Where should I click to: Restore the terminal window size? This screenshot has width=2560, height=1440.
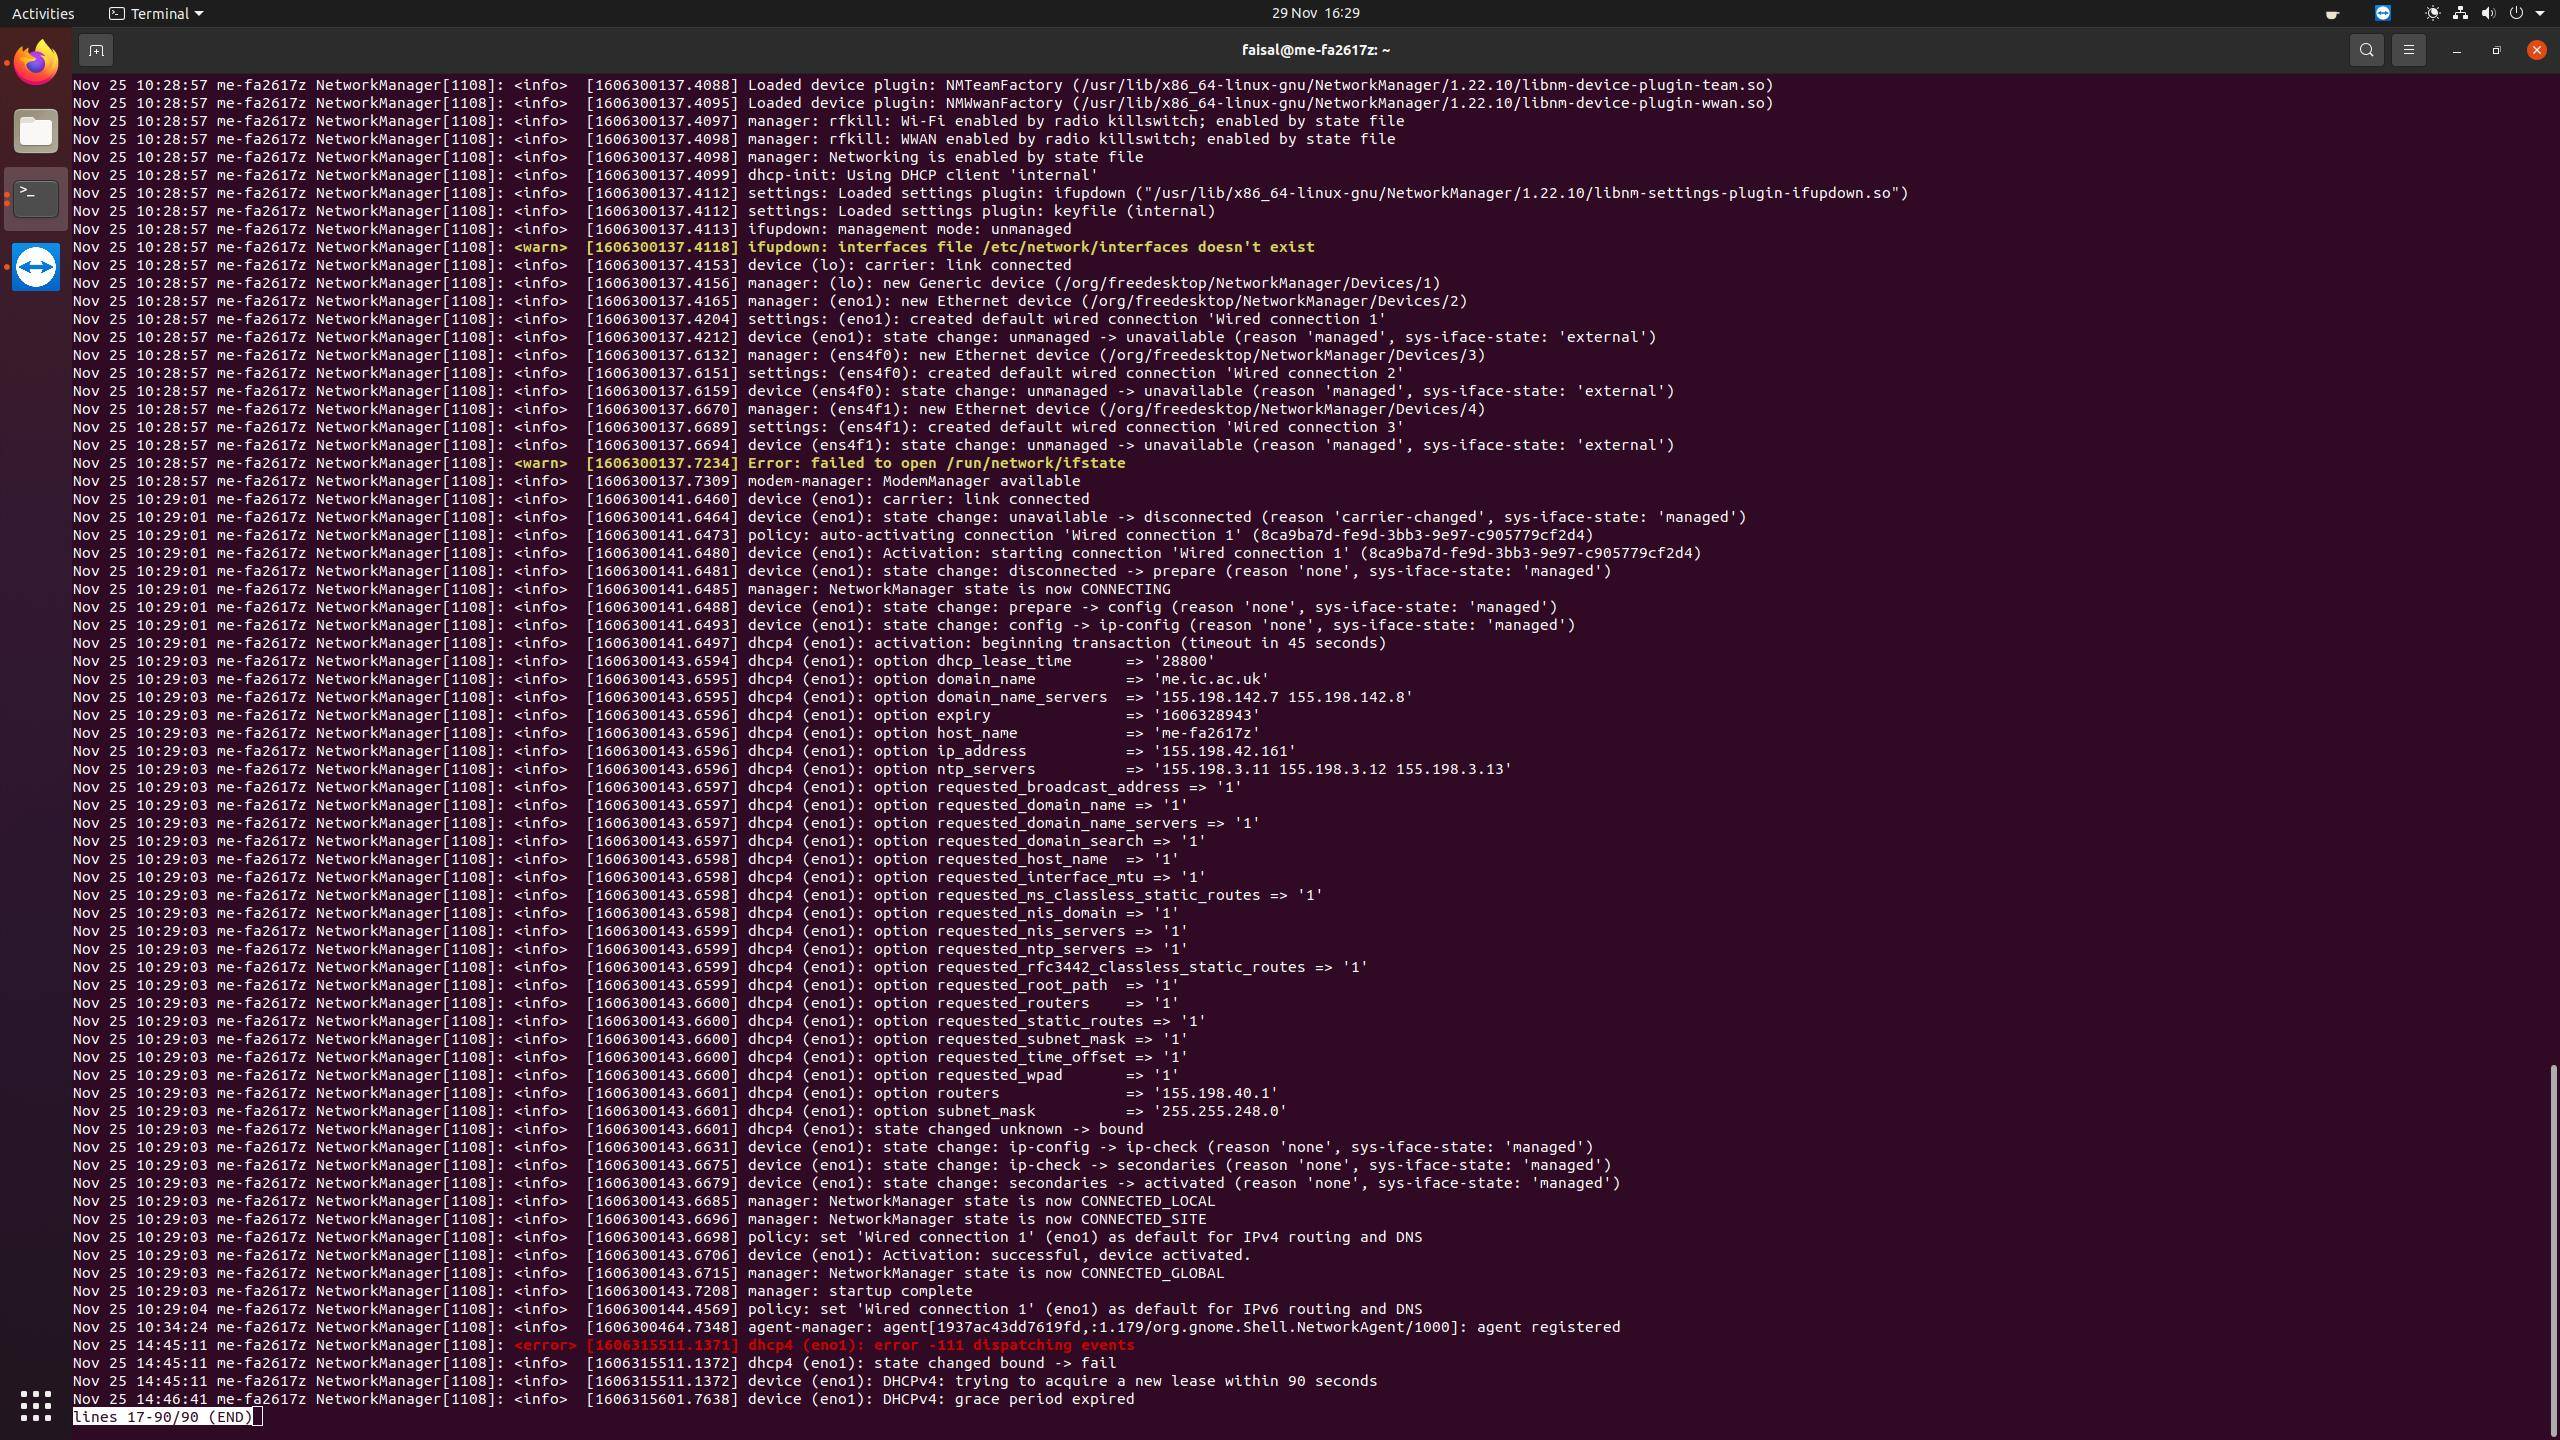tap(2496, 50)
